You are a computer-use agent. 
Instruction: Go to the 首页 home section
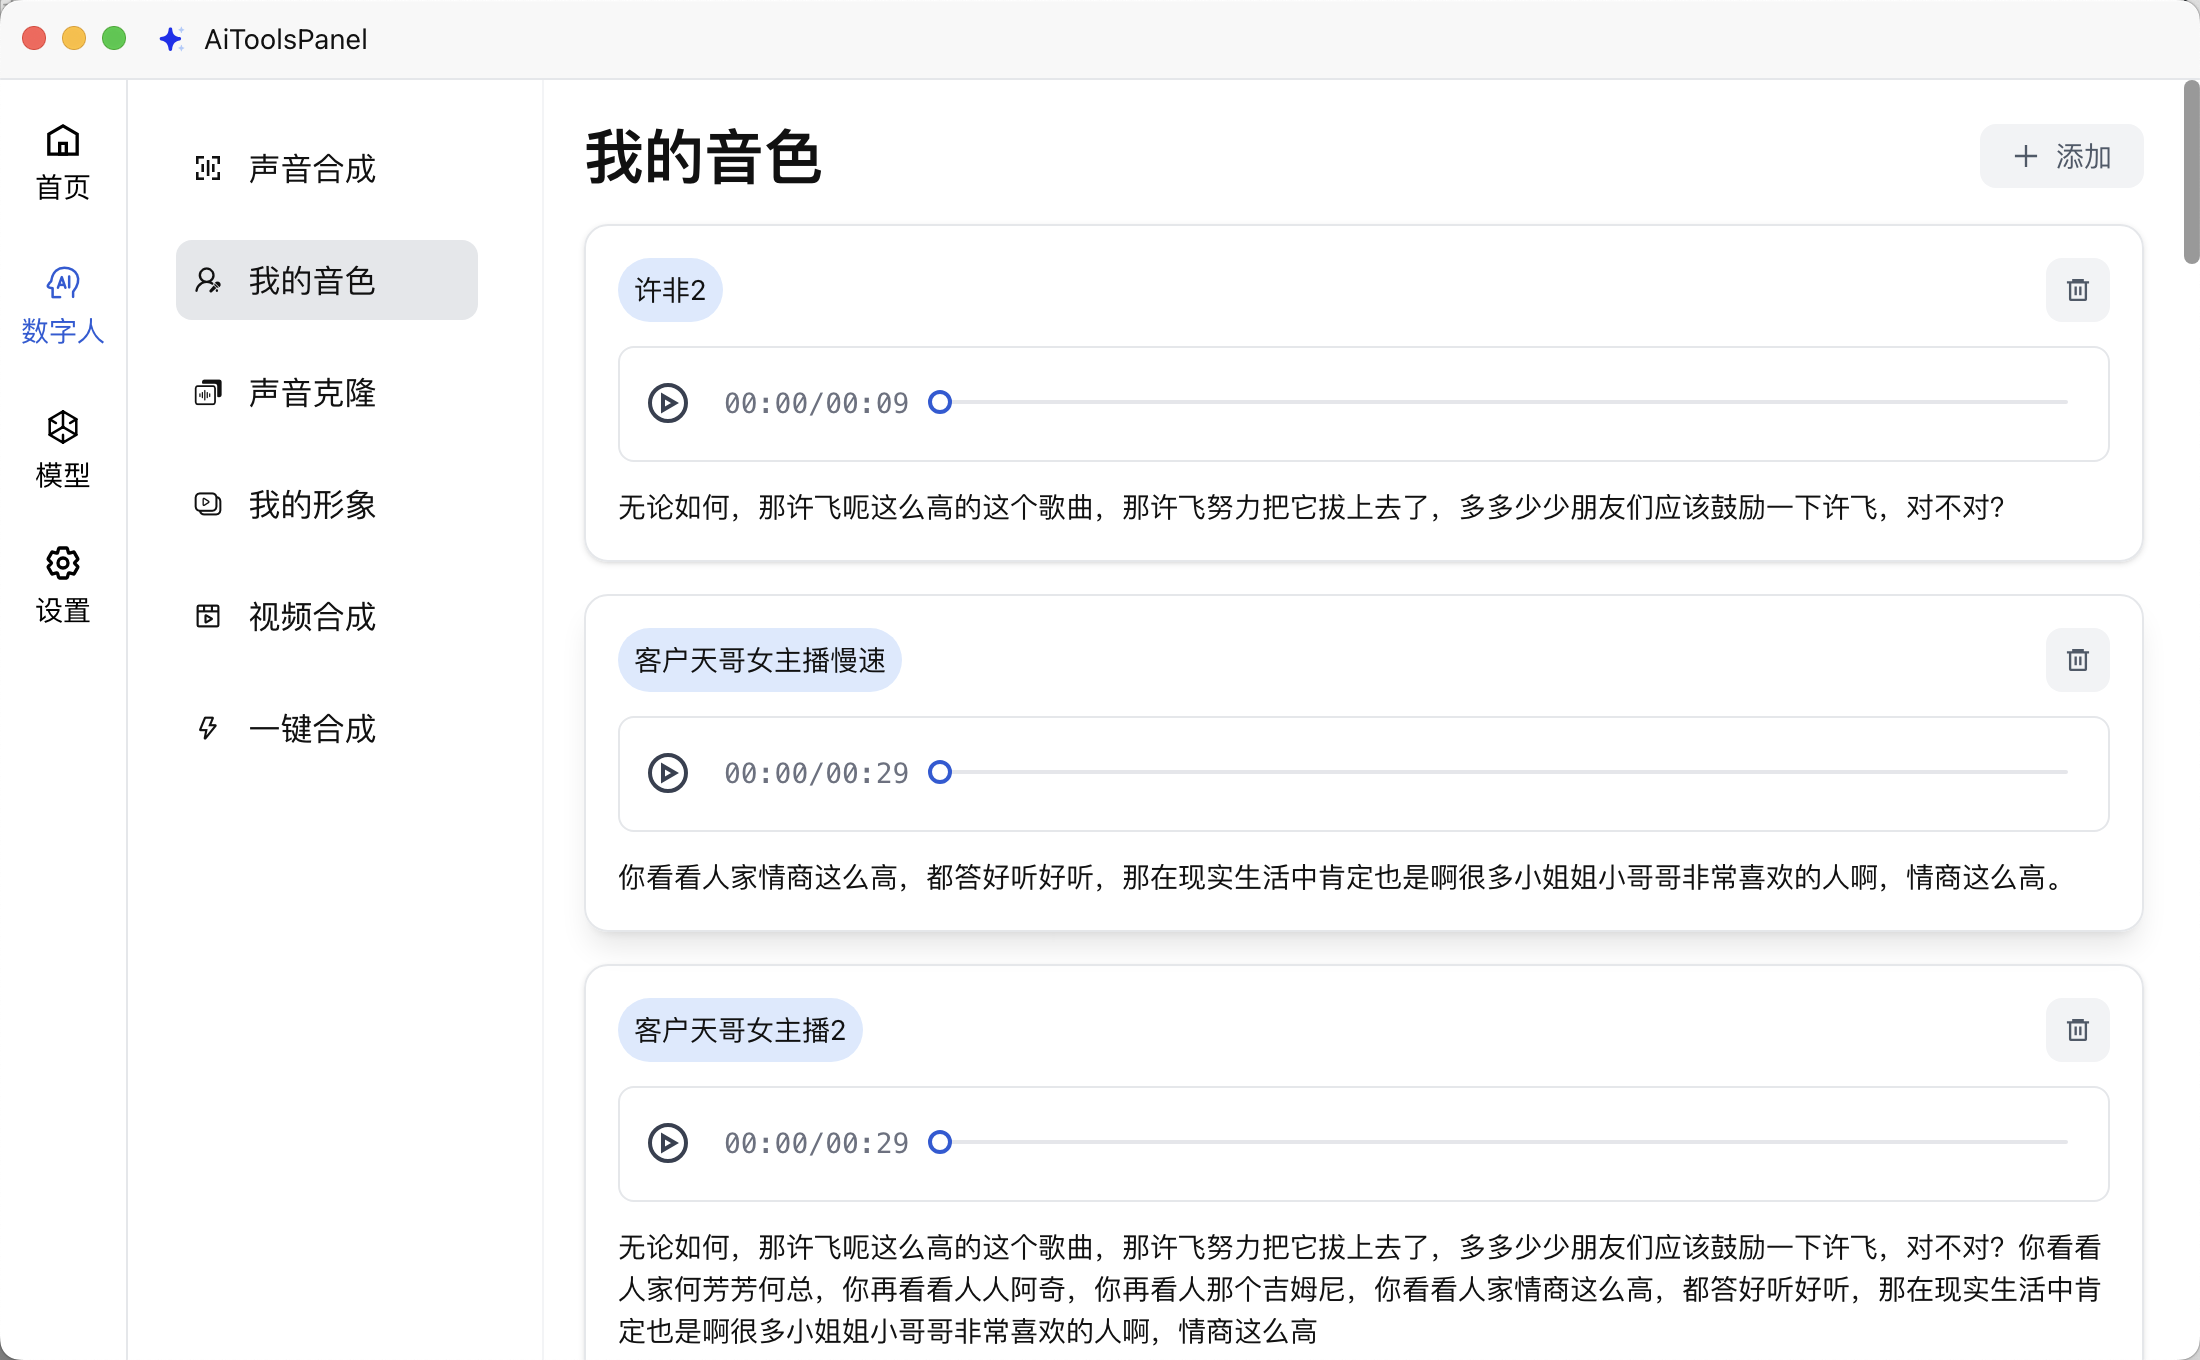(63, 162)
